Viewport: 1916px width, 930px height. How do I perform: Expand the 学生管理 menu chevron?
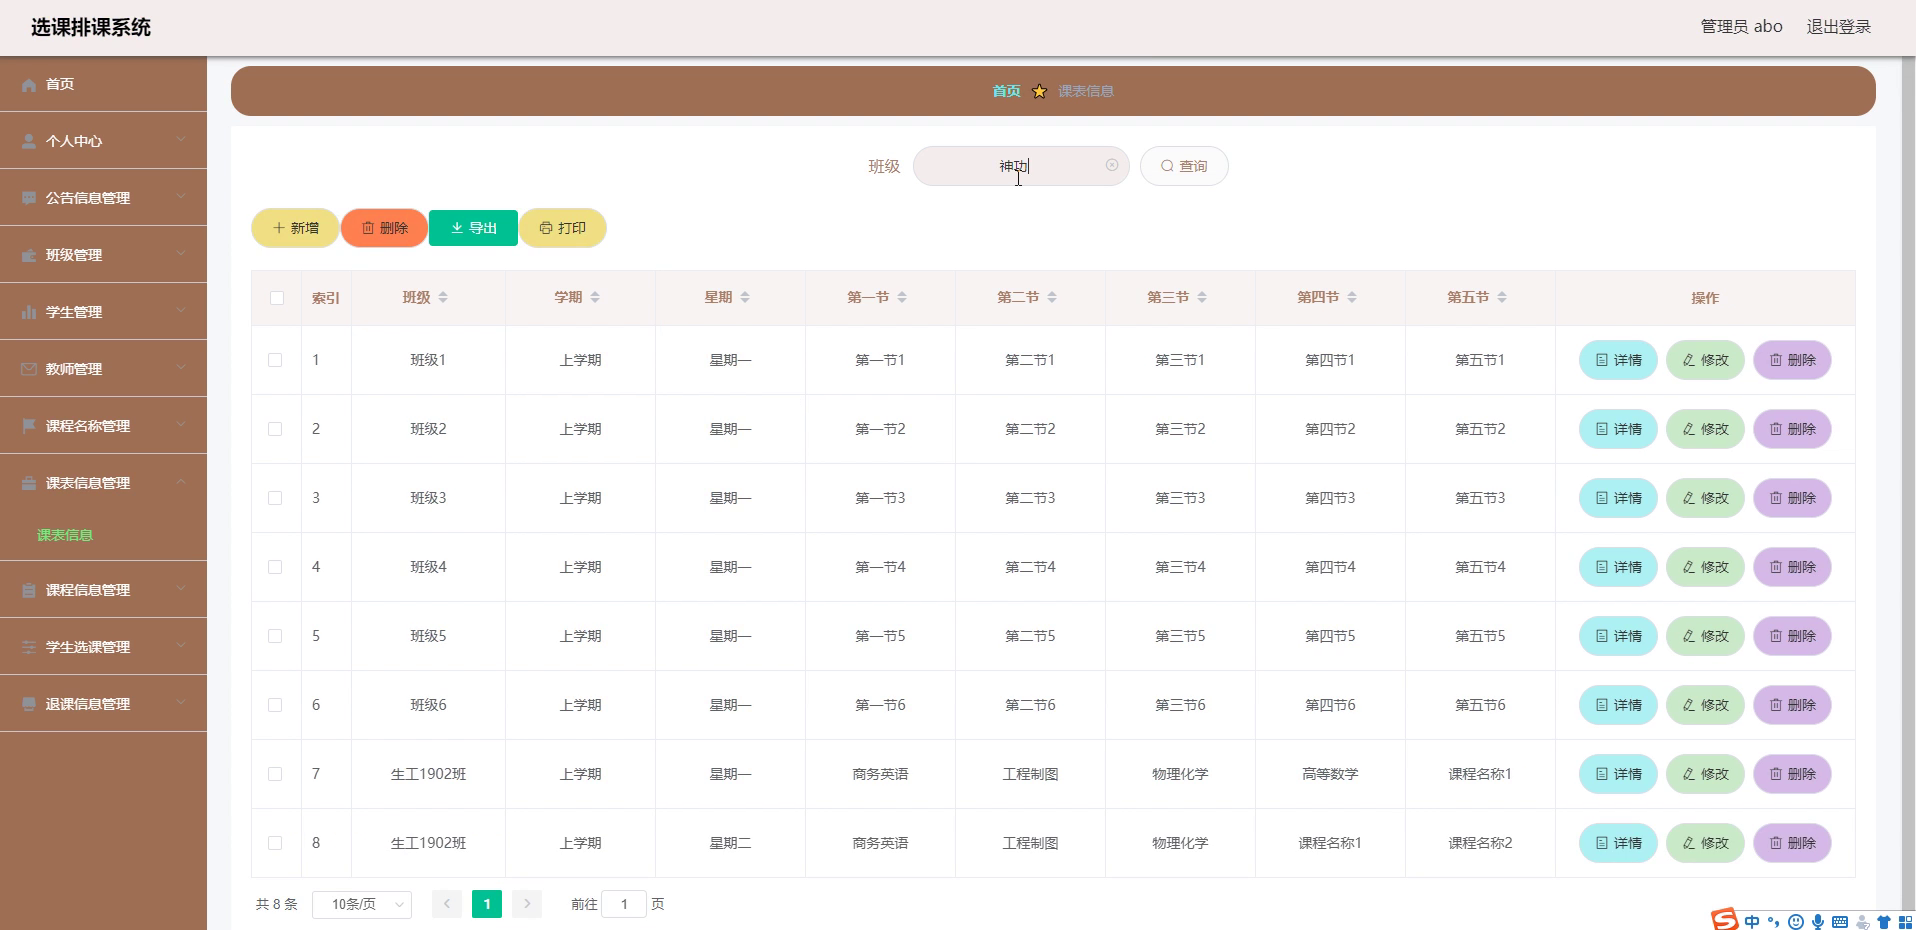point(181,311)
